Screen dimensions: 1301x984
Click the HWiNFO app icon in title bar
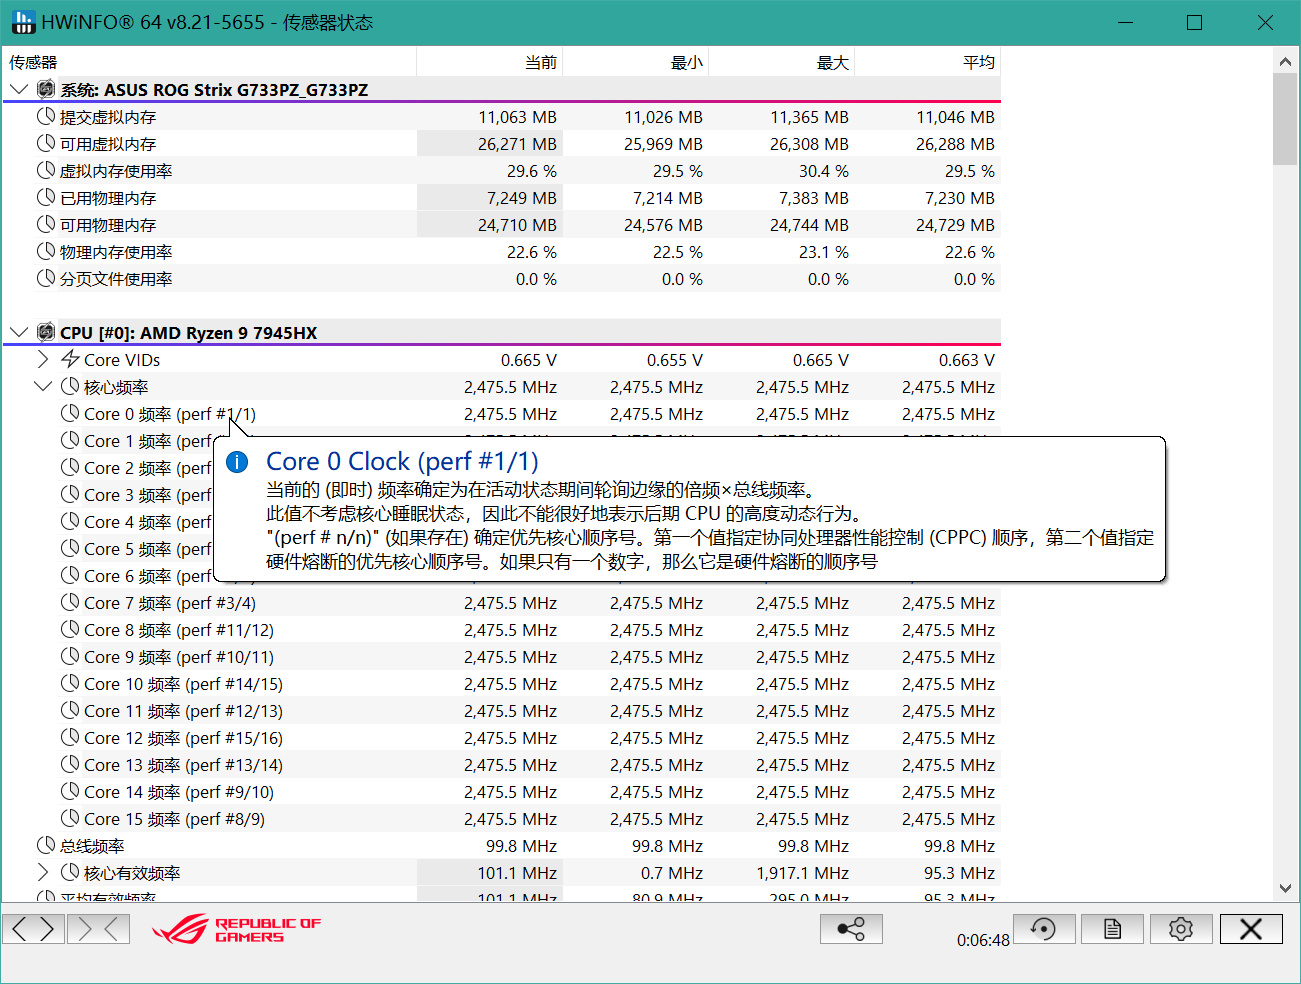pyautogui.click(x=23, y=22)
